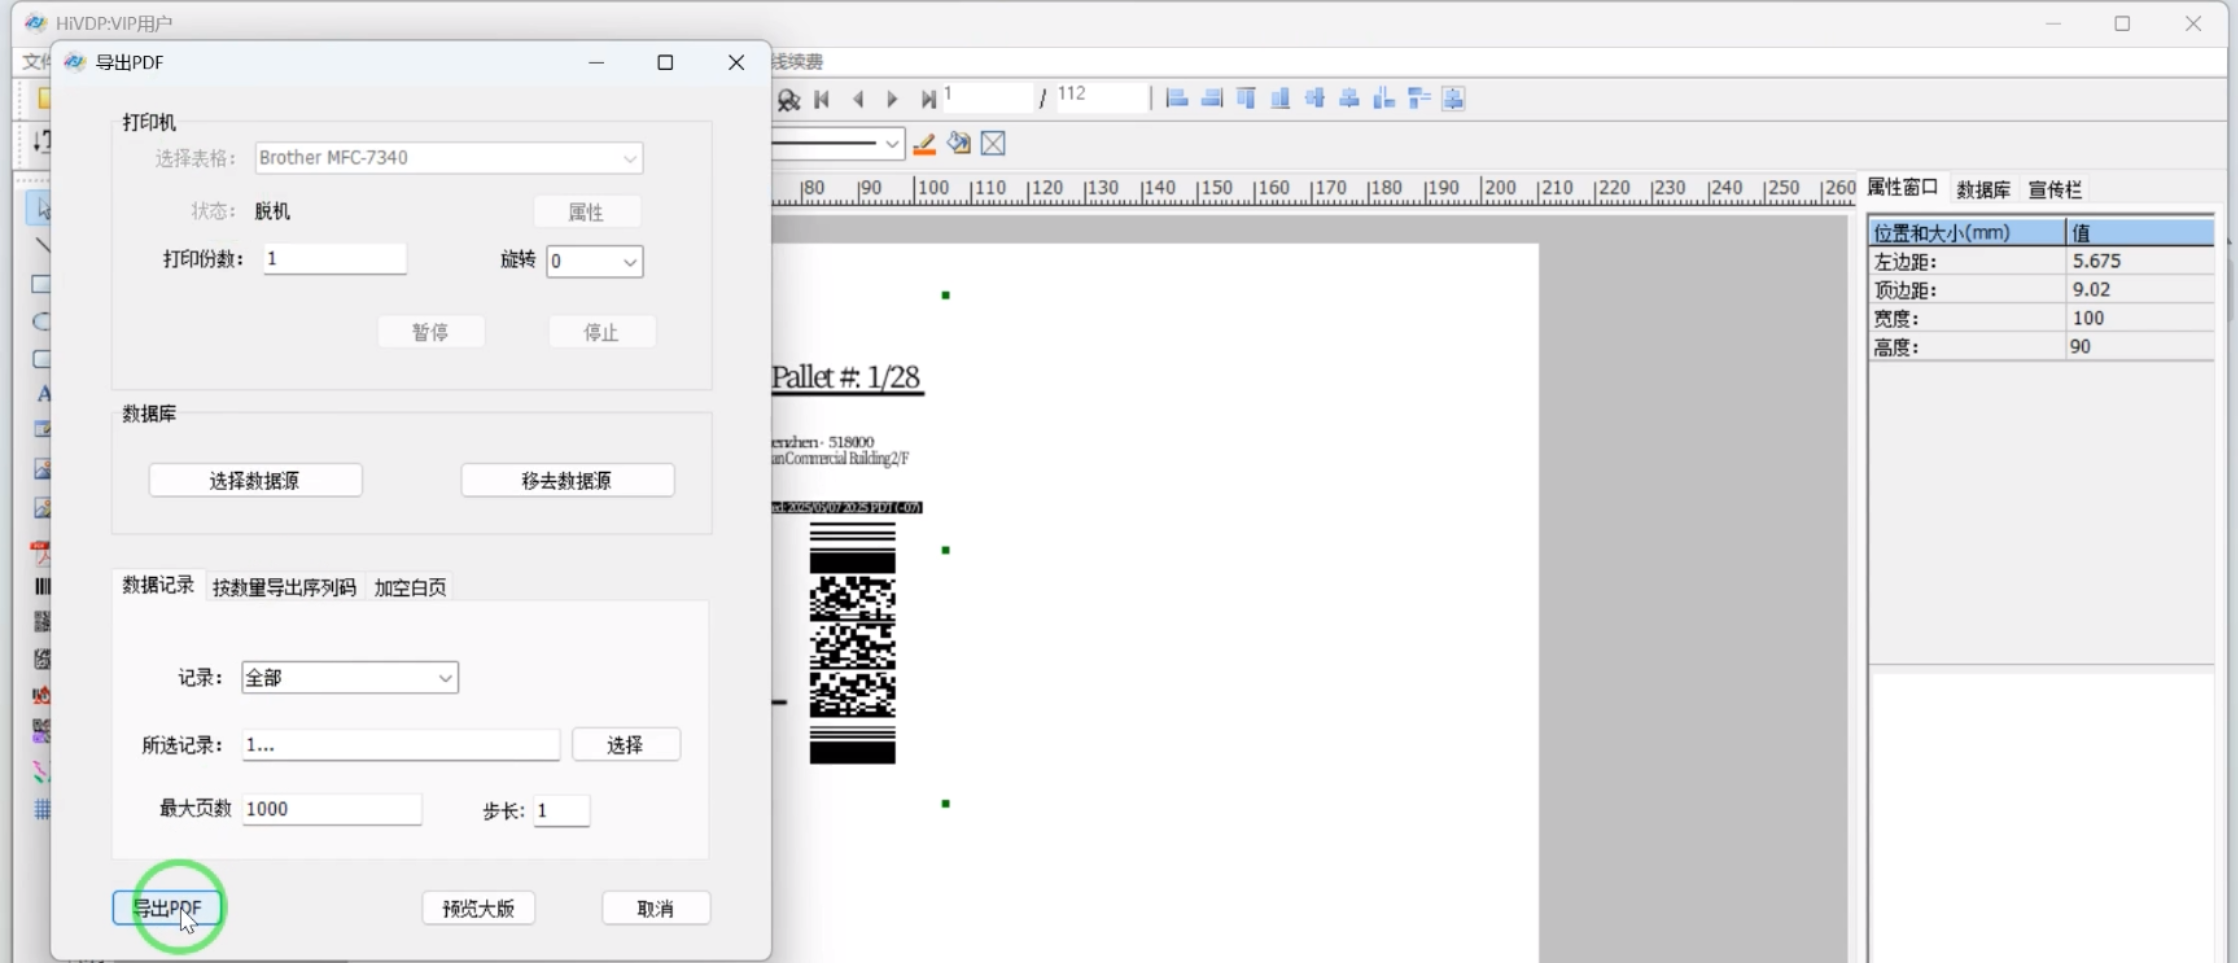Switch to 按数量导出序列码 tab
The height and width of the screenshot is (963, 2238).
pyautogui.click(x=284, y=588)
